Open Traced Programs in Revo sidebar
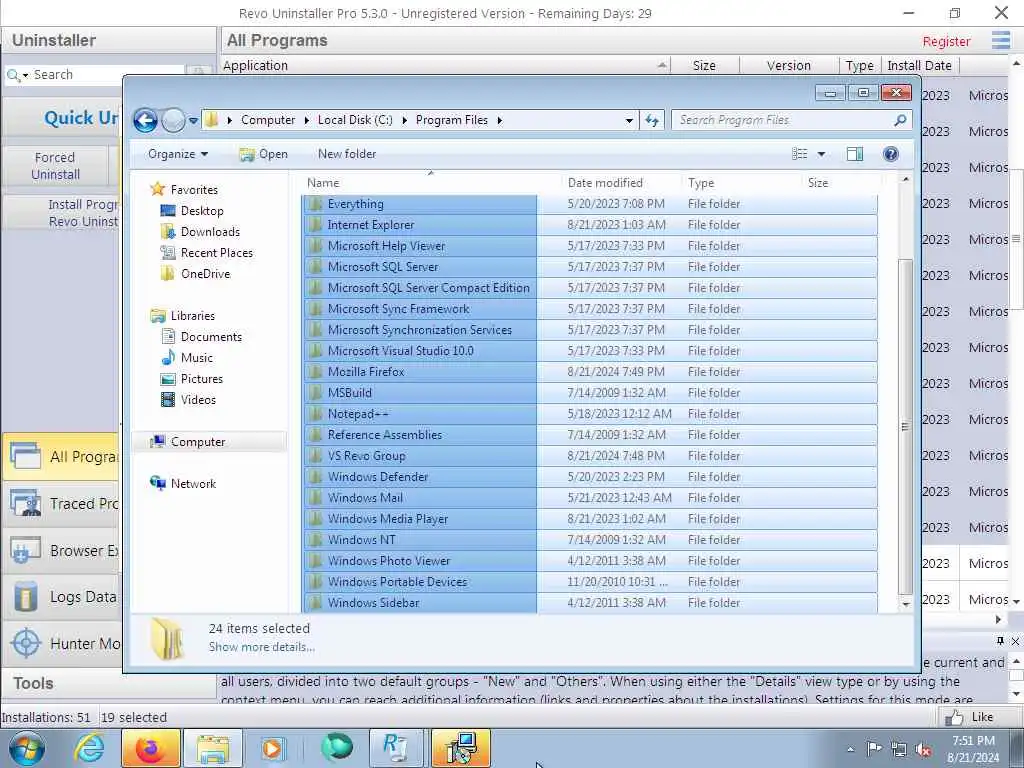 coord(63,504)
